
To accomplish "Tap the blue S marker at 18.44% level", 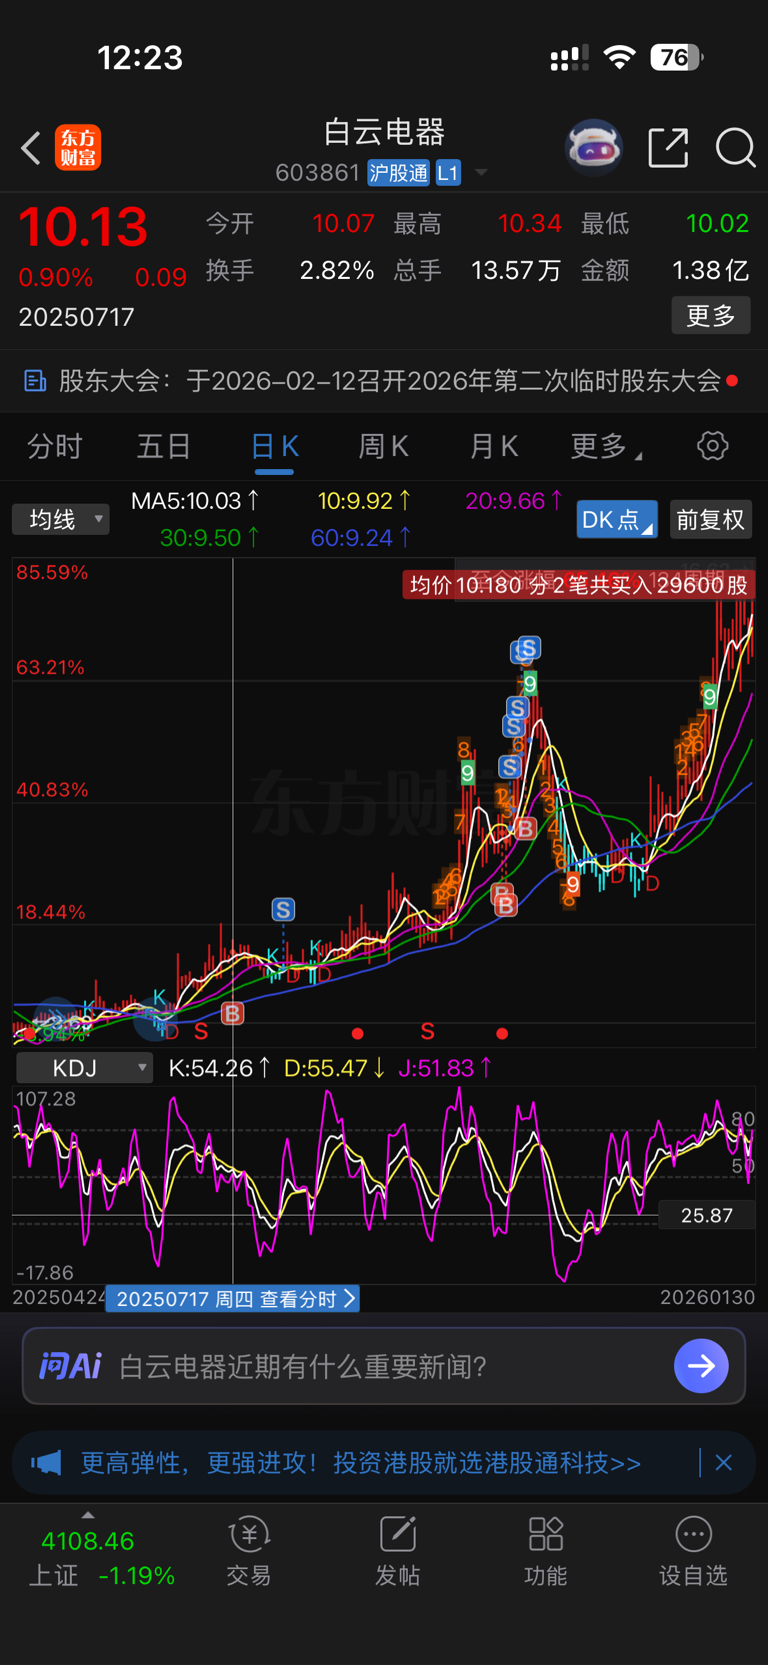I will (283, 910).
